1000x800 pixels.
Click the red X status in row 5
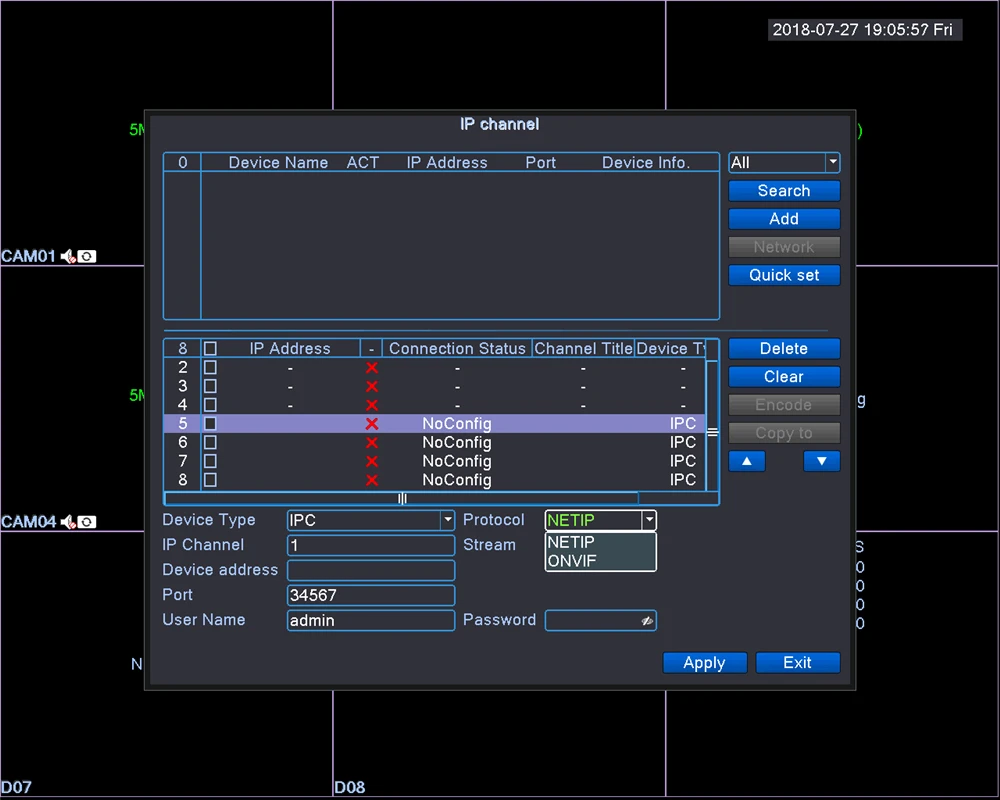(x=372, y=424)
